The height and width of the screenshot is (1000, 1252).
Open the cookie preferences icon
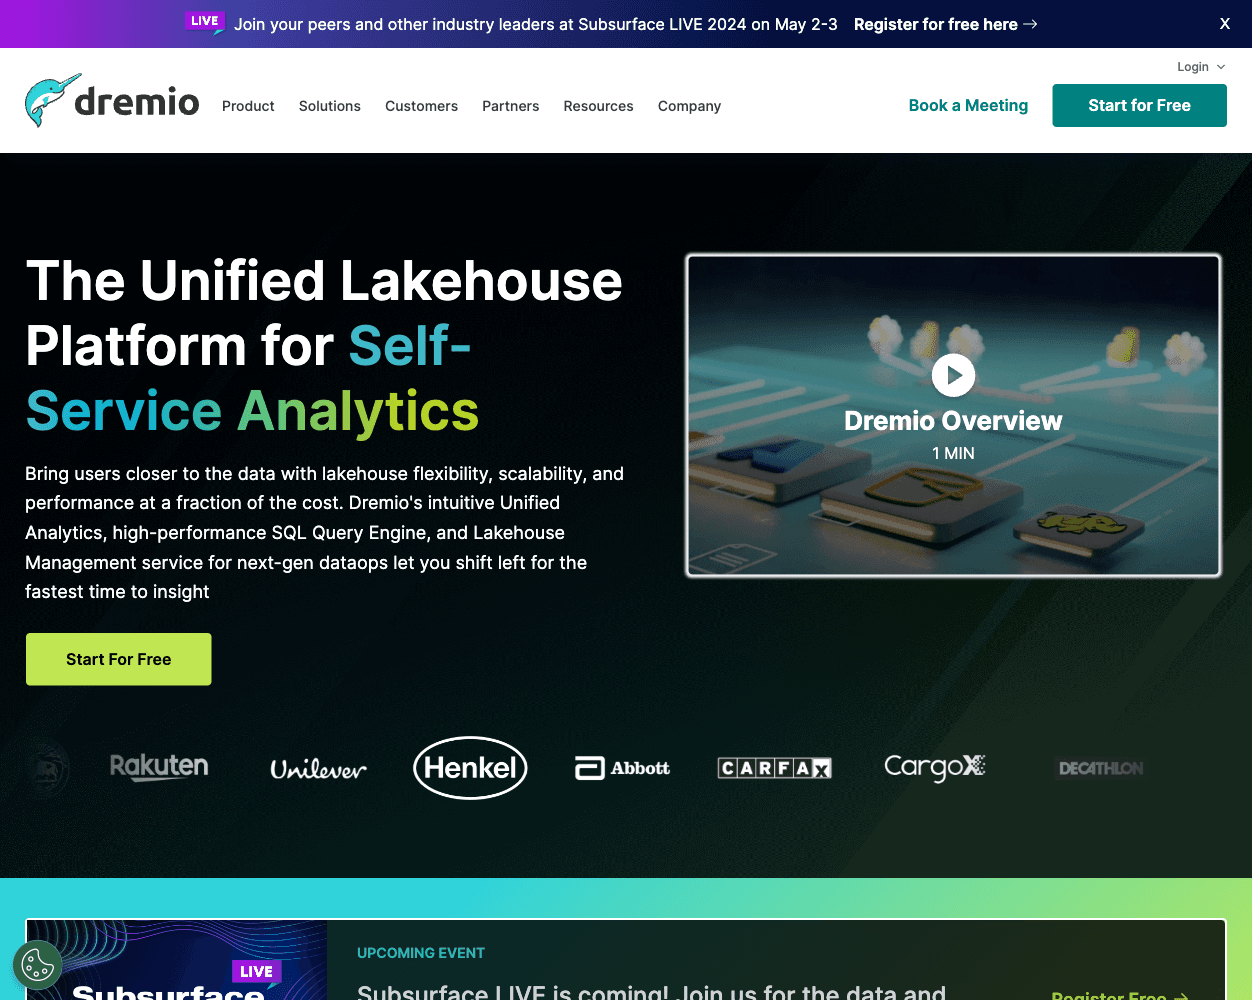coord(38,965)
